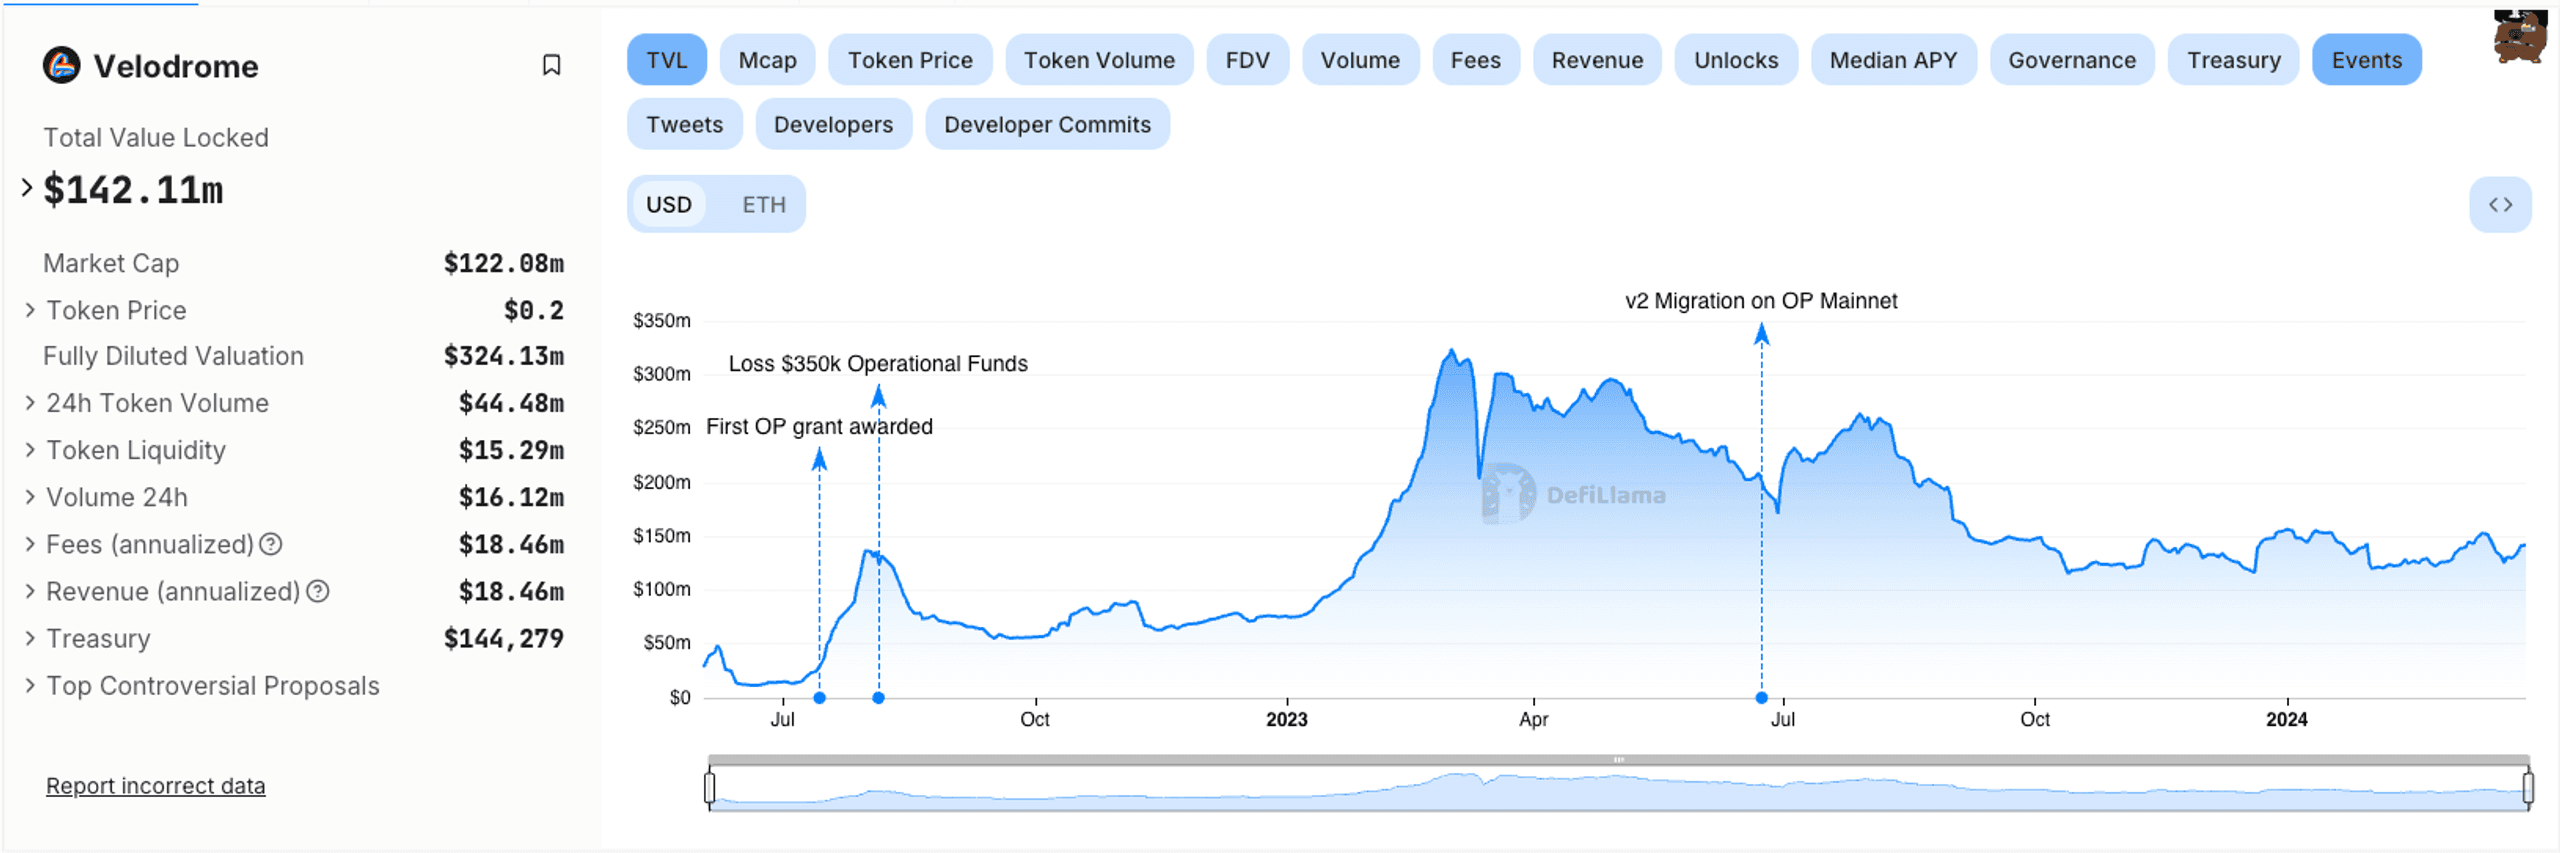Click the 'Loss $350k Operational Funds' label

(x=878, y=364)
